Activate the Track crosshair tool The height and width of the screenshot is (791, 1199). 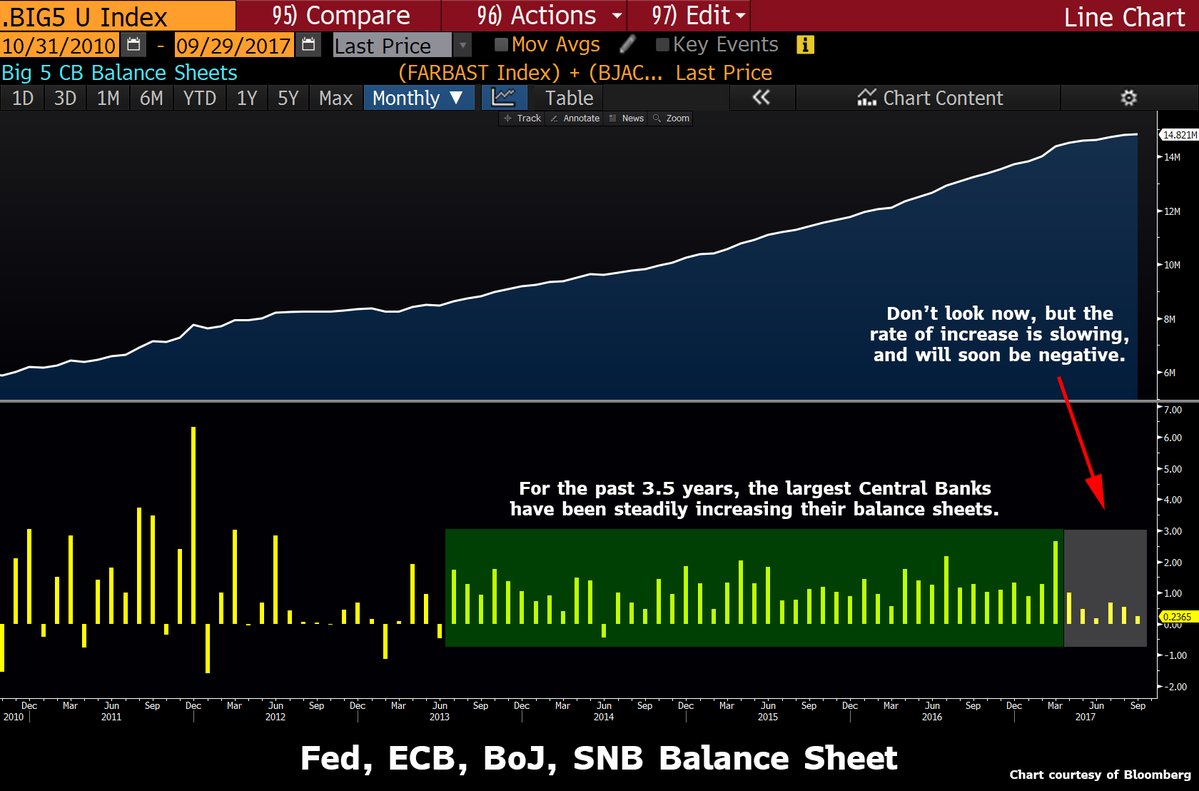(522, 119)
